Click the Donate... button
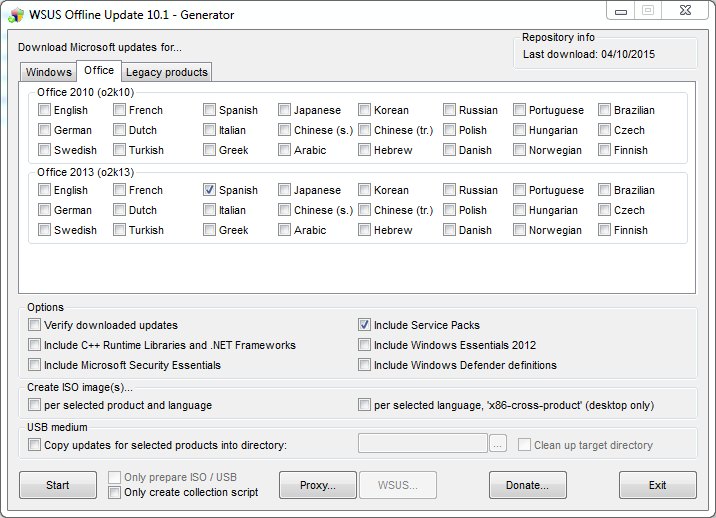716x518 pixels. [527, 485]
